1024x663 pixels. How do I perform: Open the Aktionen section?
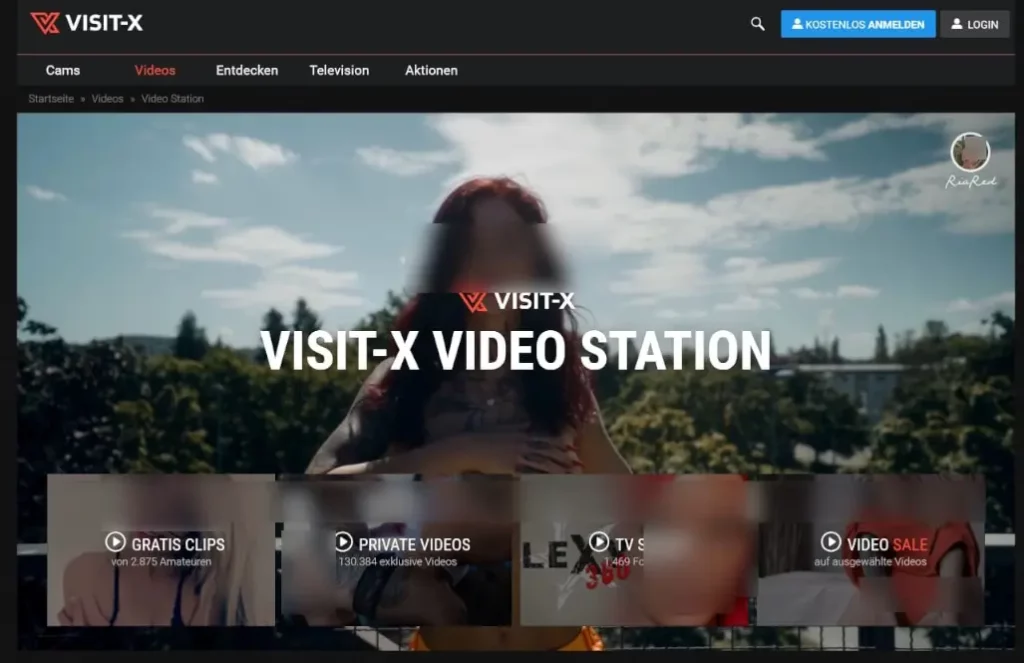click(430, 70)
